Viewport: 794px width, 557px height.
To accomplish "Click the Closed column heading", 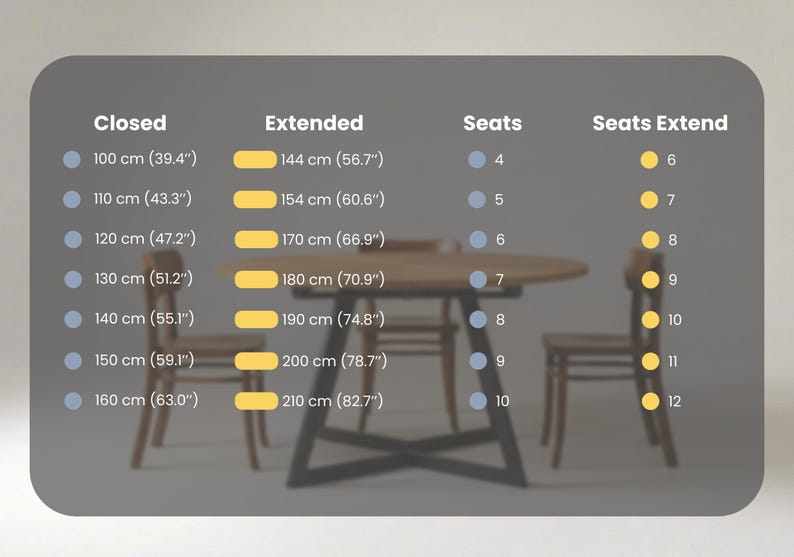I will [x=130, y=123].
